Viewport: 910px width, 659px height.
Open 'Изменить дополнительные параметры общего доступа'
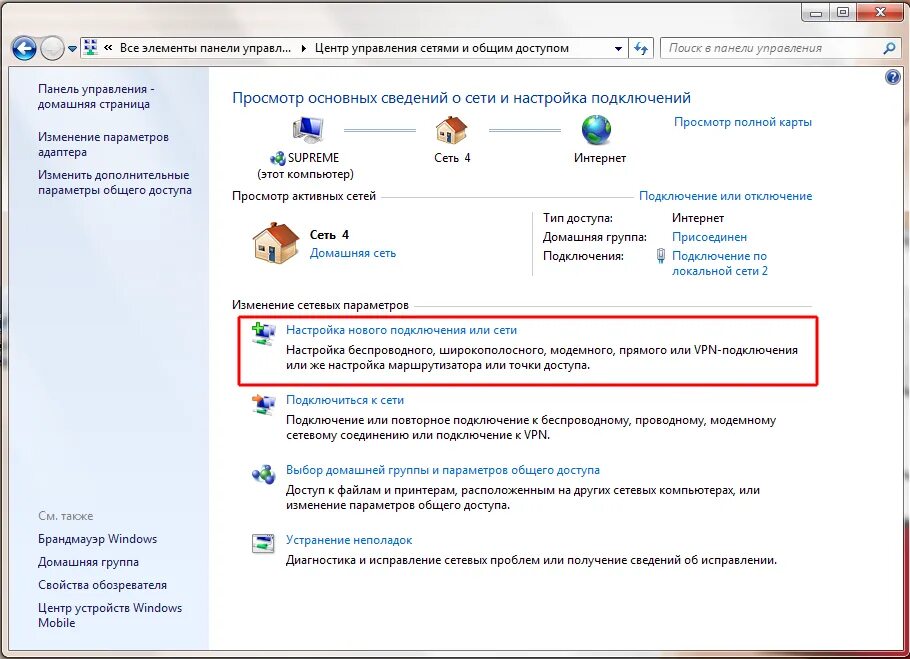click(x=115, y=182)
